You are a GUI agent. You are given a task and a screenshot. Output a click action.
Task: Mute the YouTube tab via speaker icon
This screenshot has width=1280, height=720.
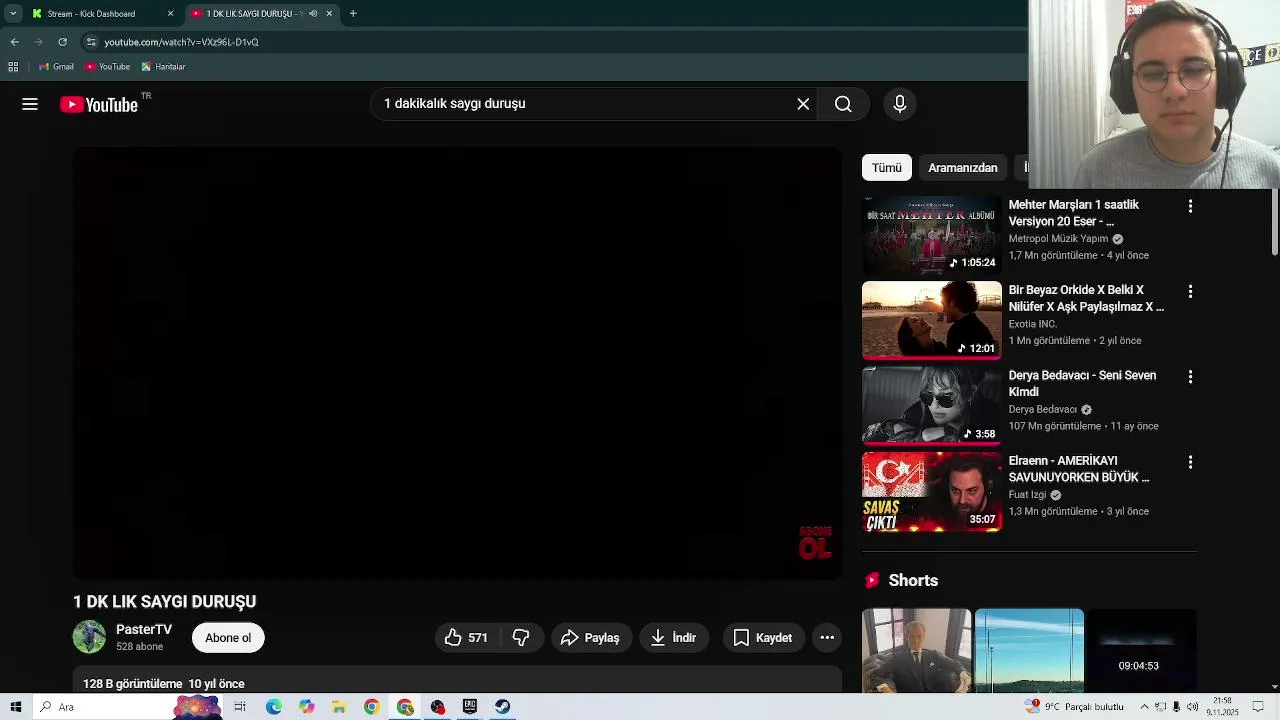[x=313, y=14]
